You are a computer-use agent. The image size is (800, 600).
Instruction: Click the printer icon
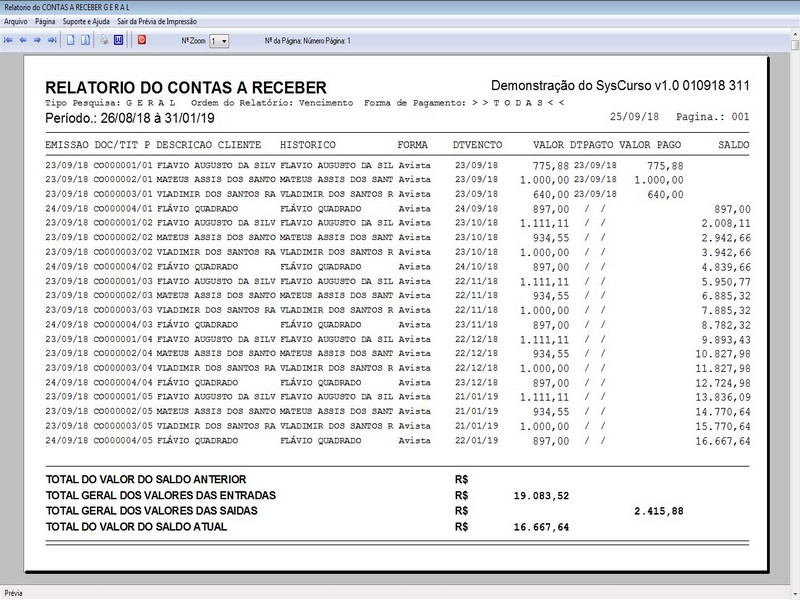click(x=104, y=40)
